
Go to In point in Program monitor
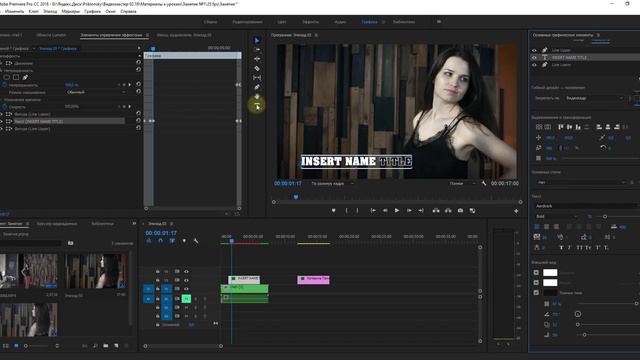click(373, 211)
